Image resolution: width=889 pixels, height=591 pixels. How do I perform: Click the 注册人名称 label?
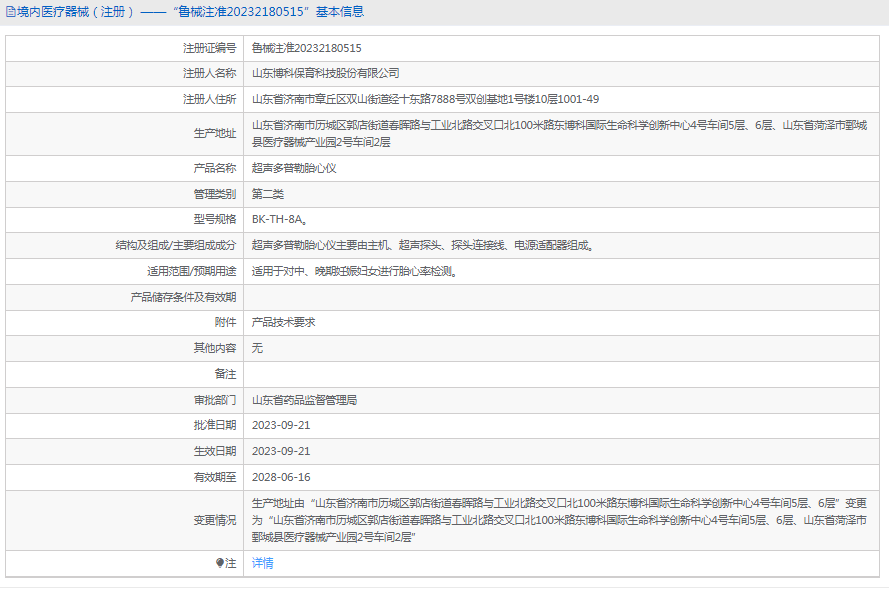click(209, 74)
